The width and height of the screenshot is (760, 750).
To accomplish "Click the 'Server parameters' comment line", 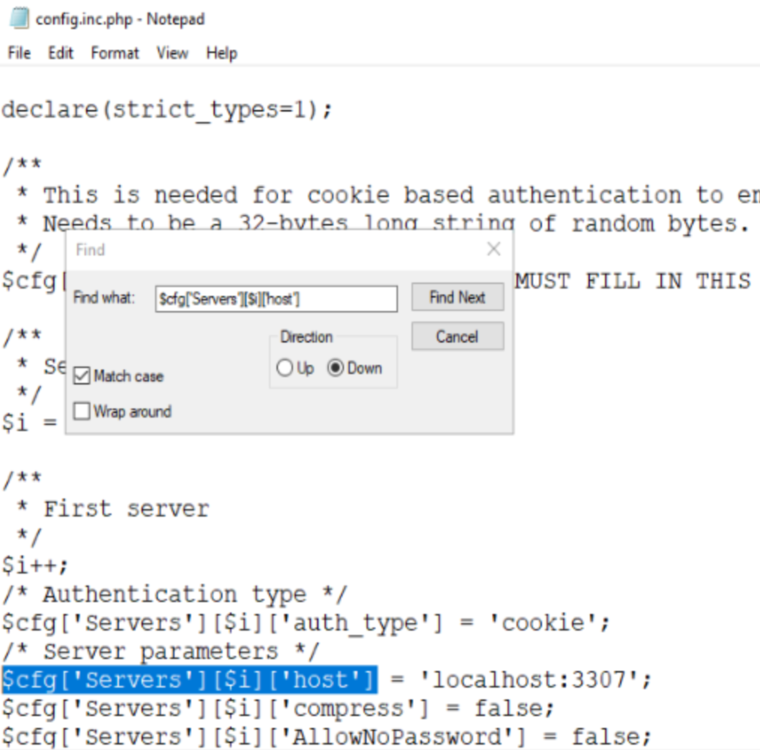I will coord(161,652).
